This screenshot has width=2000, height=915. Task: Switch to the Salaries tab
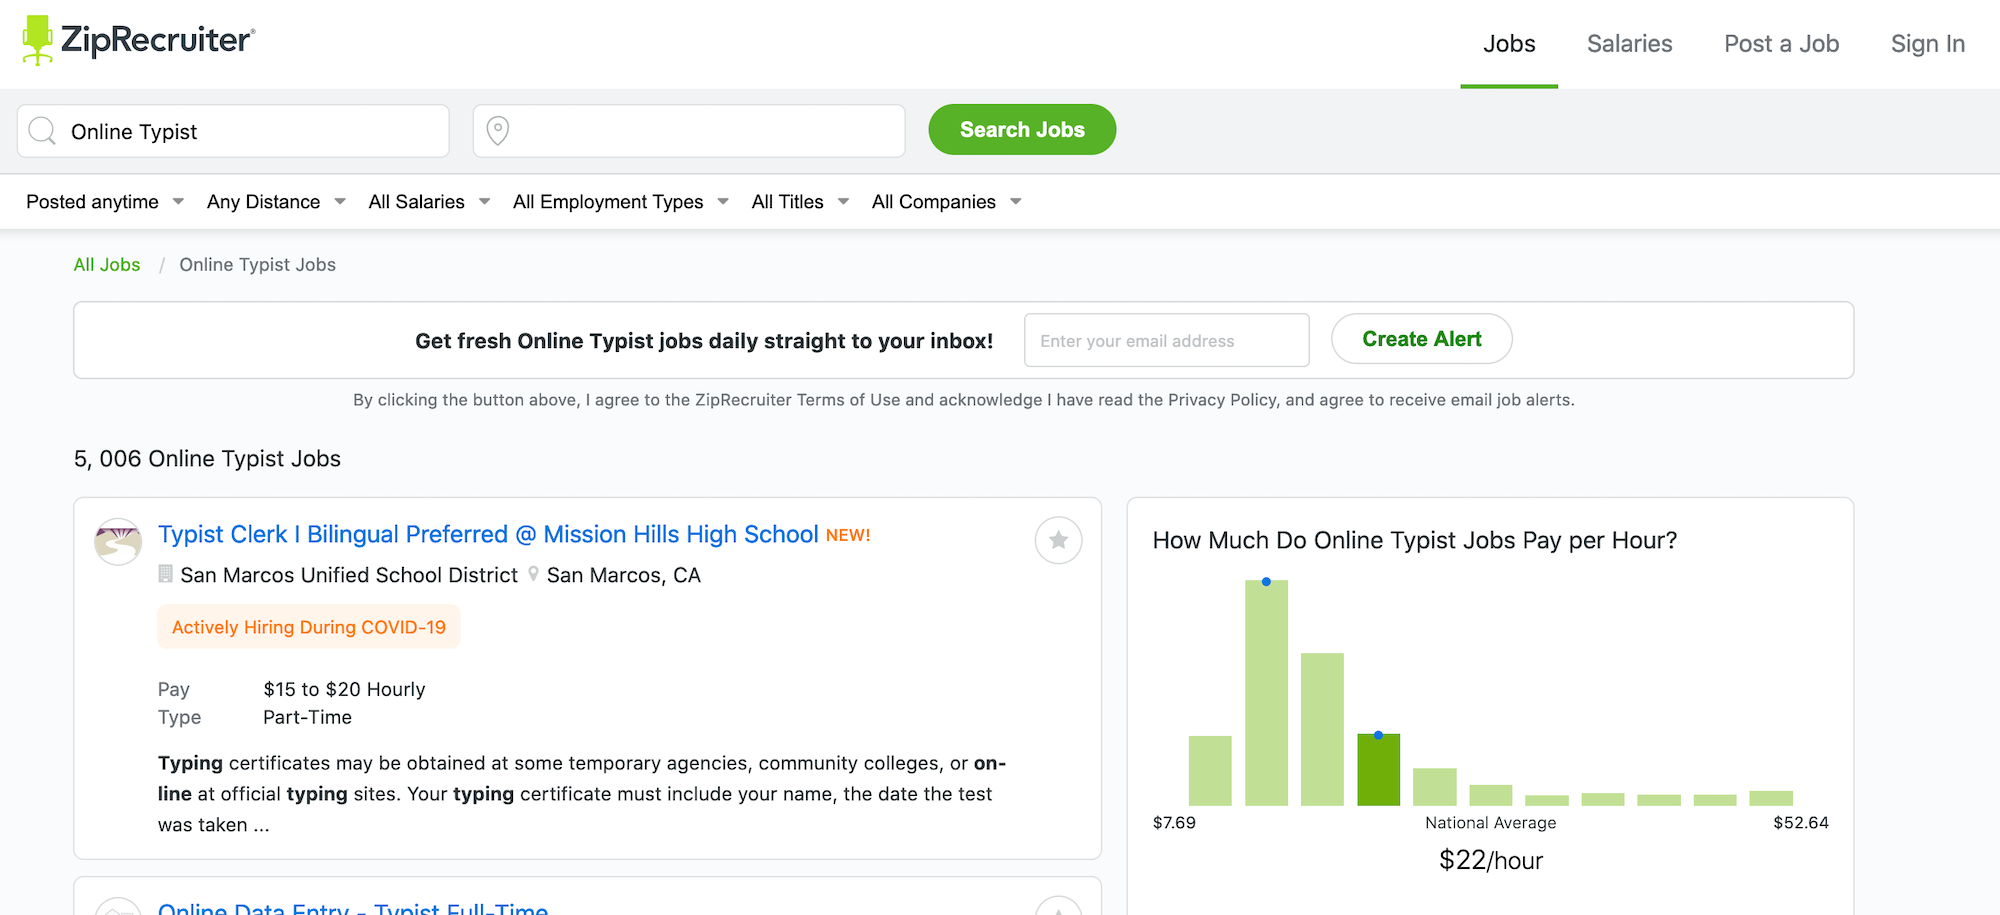coord(1629,44)
